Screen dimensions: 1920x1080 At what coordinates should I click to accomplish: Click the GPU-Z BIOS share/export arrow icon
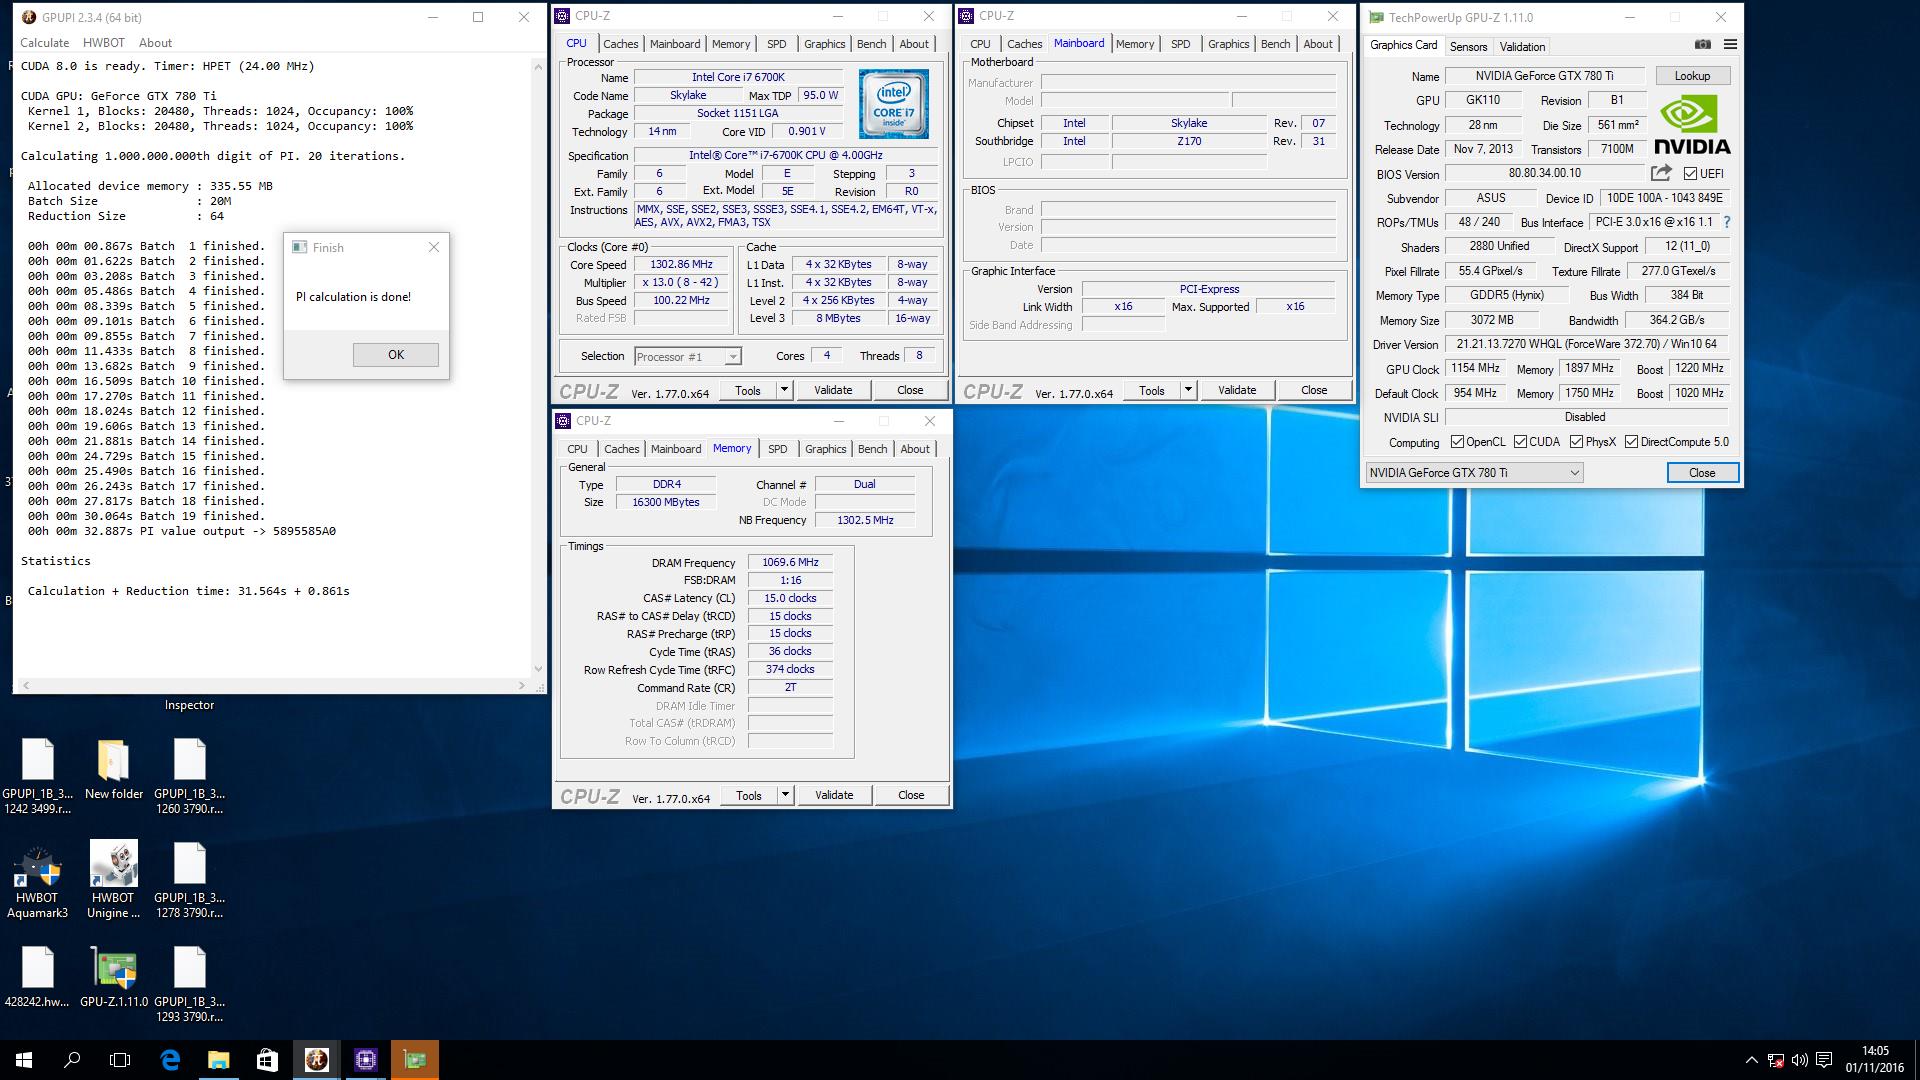point(1661,173)
